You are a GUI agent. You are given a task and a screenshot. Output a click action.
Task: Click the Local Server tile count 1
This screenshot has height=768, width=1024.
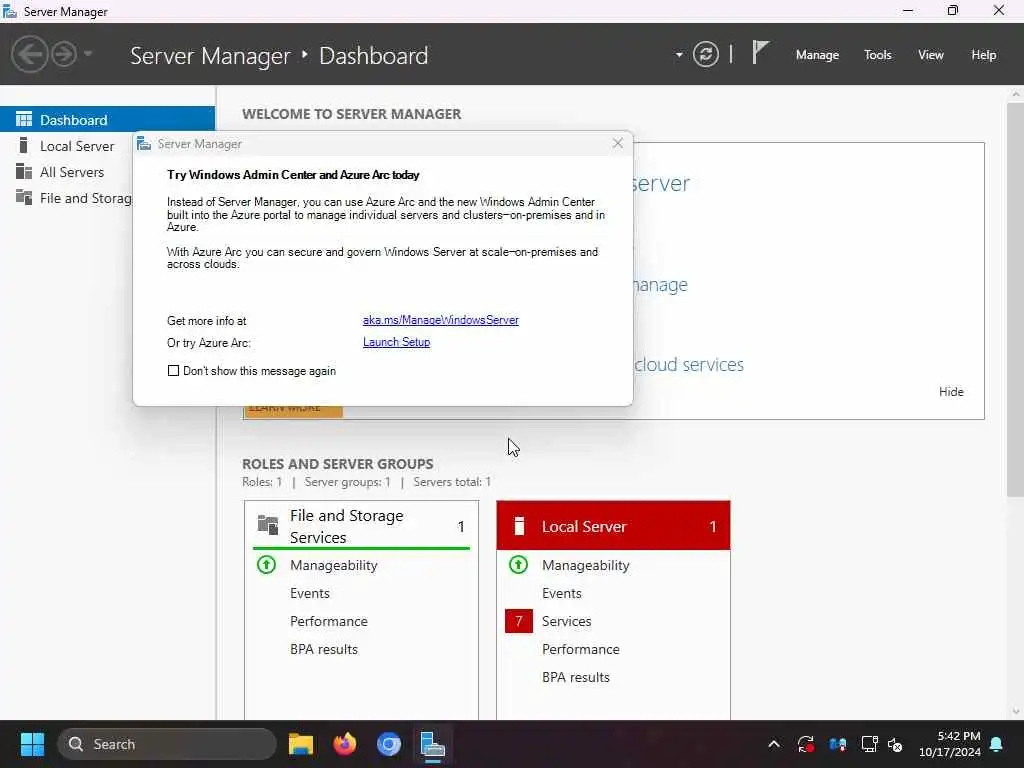(712, 526)
